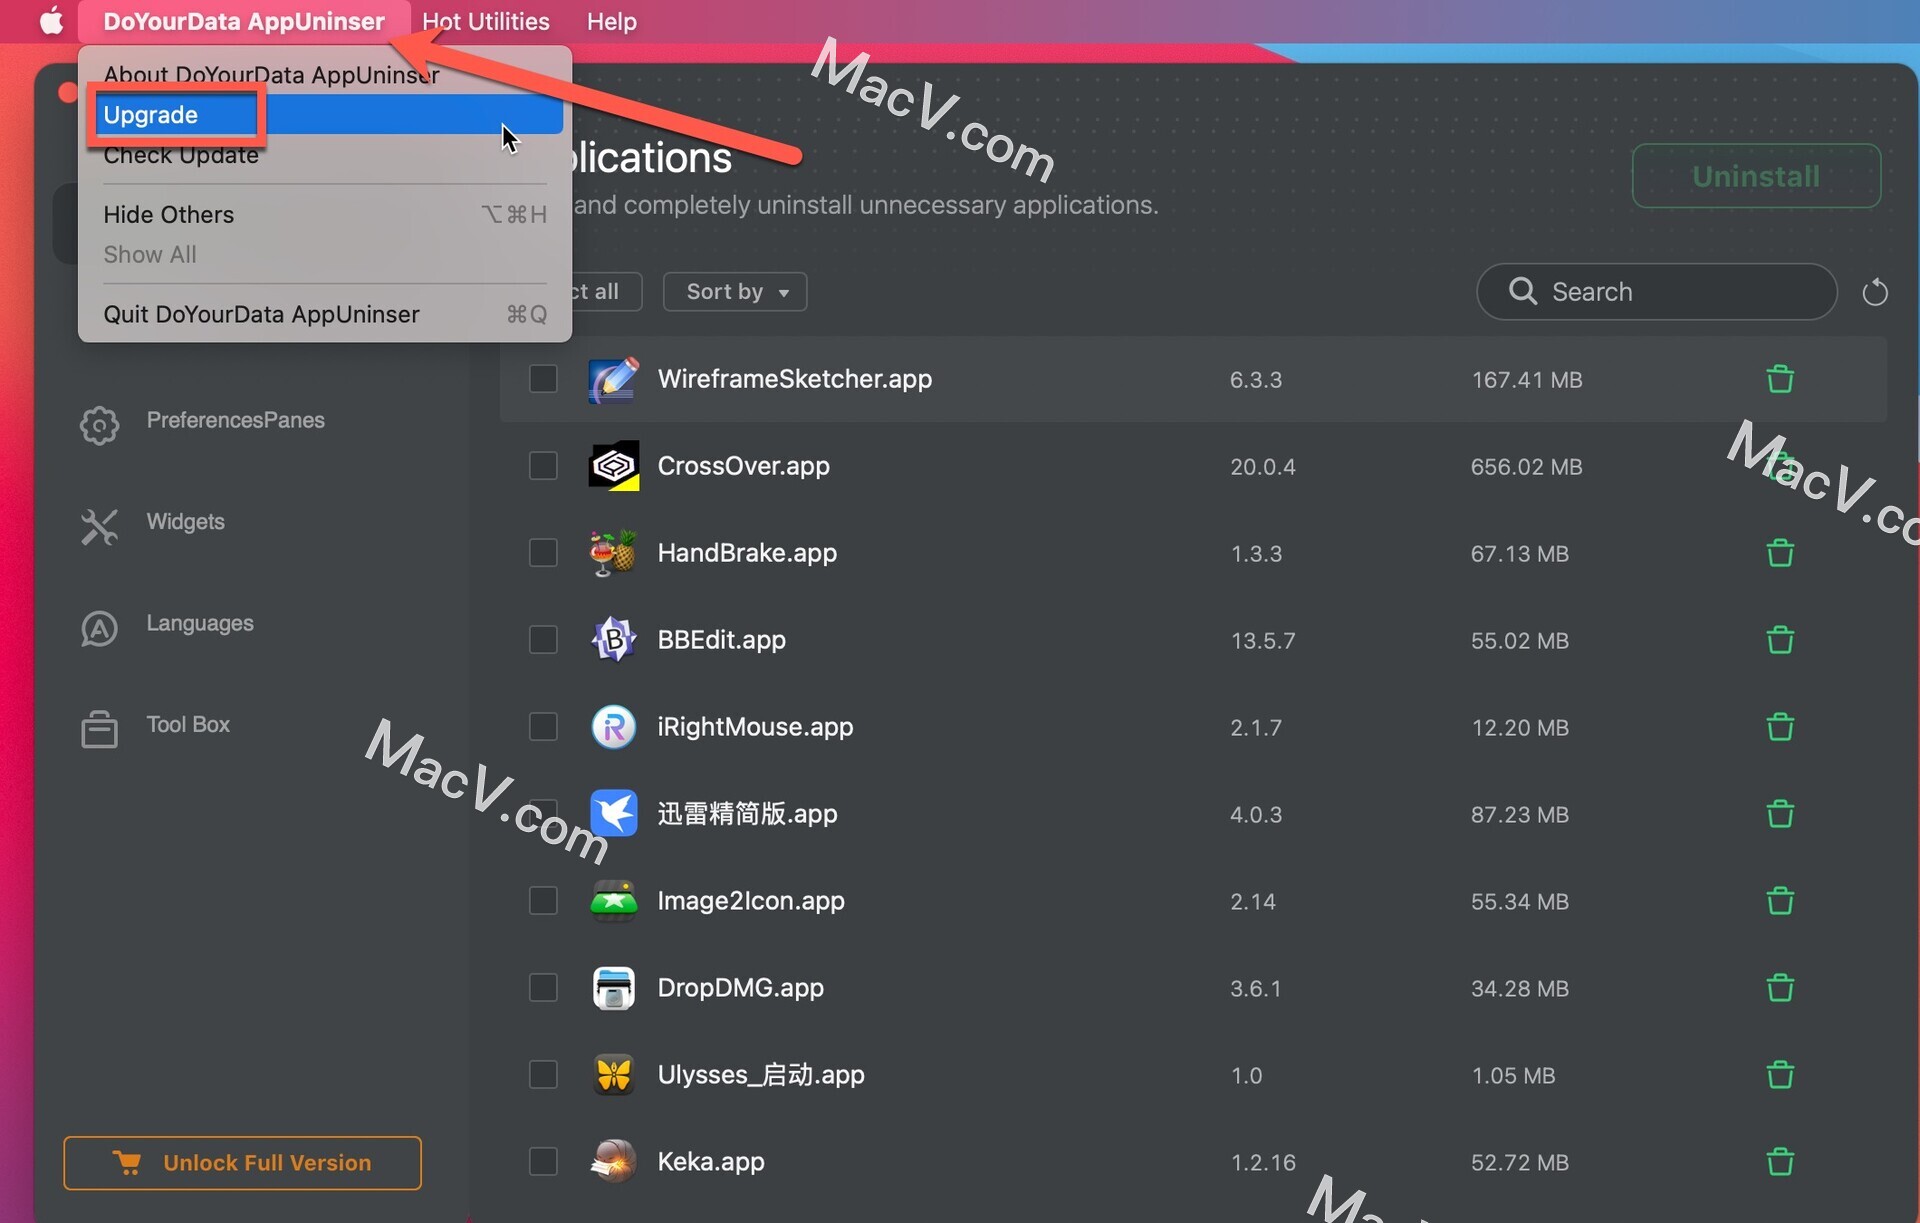1920x1223 pixels.
Task: Click the 656.02 MB size value
Action: pyautogui.click(x=1526, y=467)
